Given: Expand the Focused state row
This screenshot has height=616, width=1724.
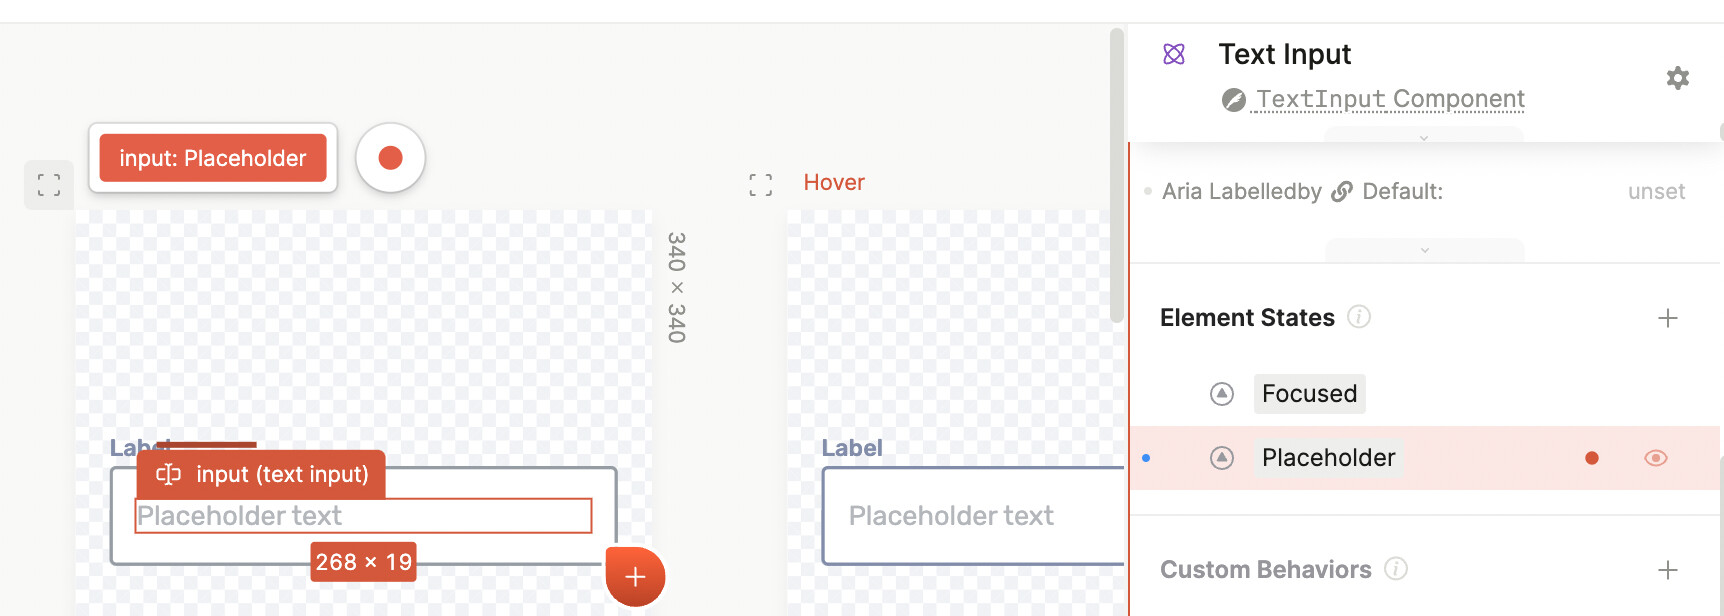Looking at the screenshot, I should coord(1221,394).
